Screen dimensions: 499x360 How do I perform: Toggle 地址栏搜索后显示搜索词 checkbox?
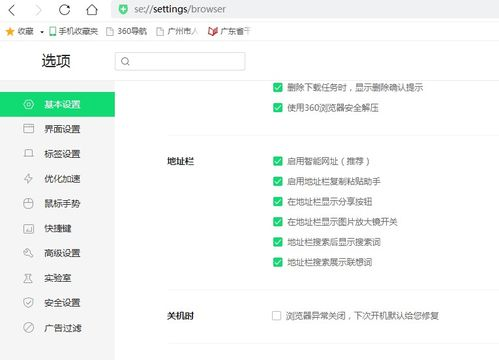tap(278, 242)
